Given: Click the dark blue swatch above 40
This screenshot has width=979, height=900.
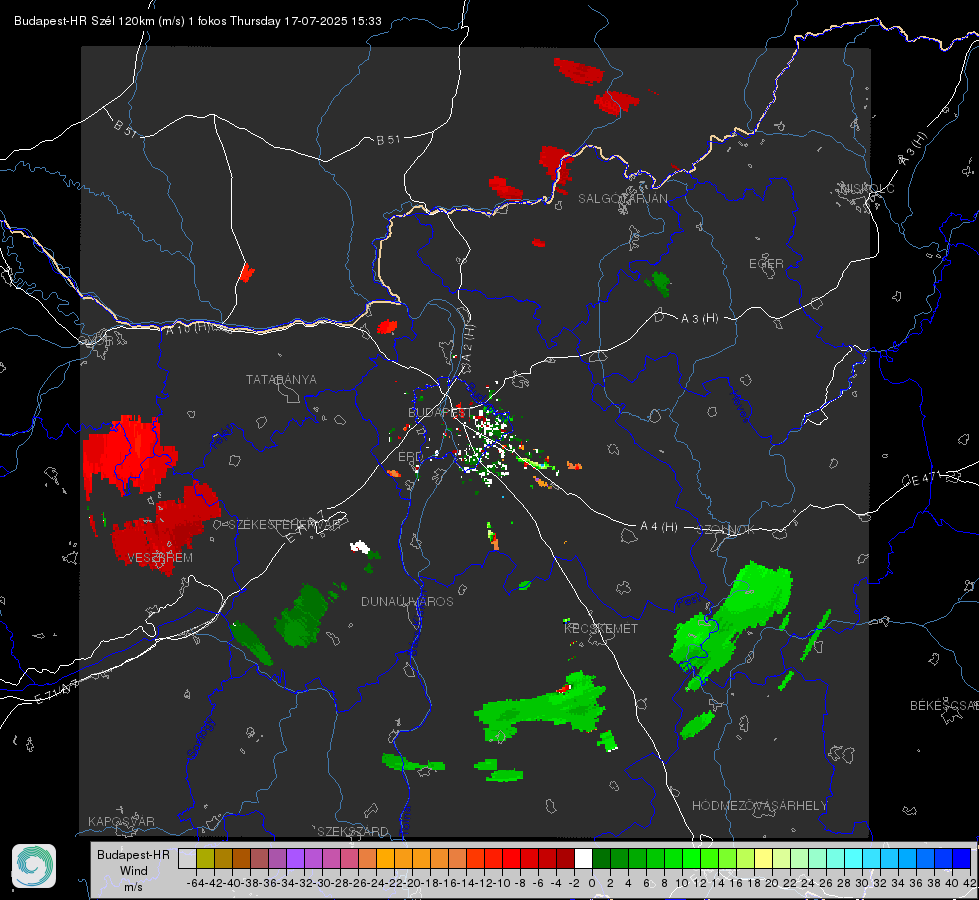Looking at the screenshot, I should [962, 858].
